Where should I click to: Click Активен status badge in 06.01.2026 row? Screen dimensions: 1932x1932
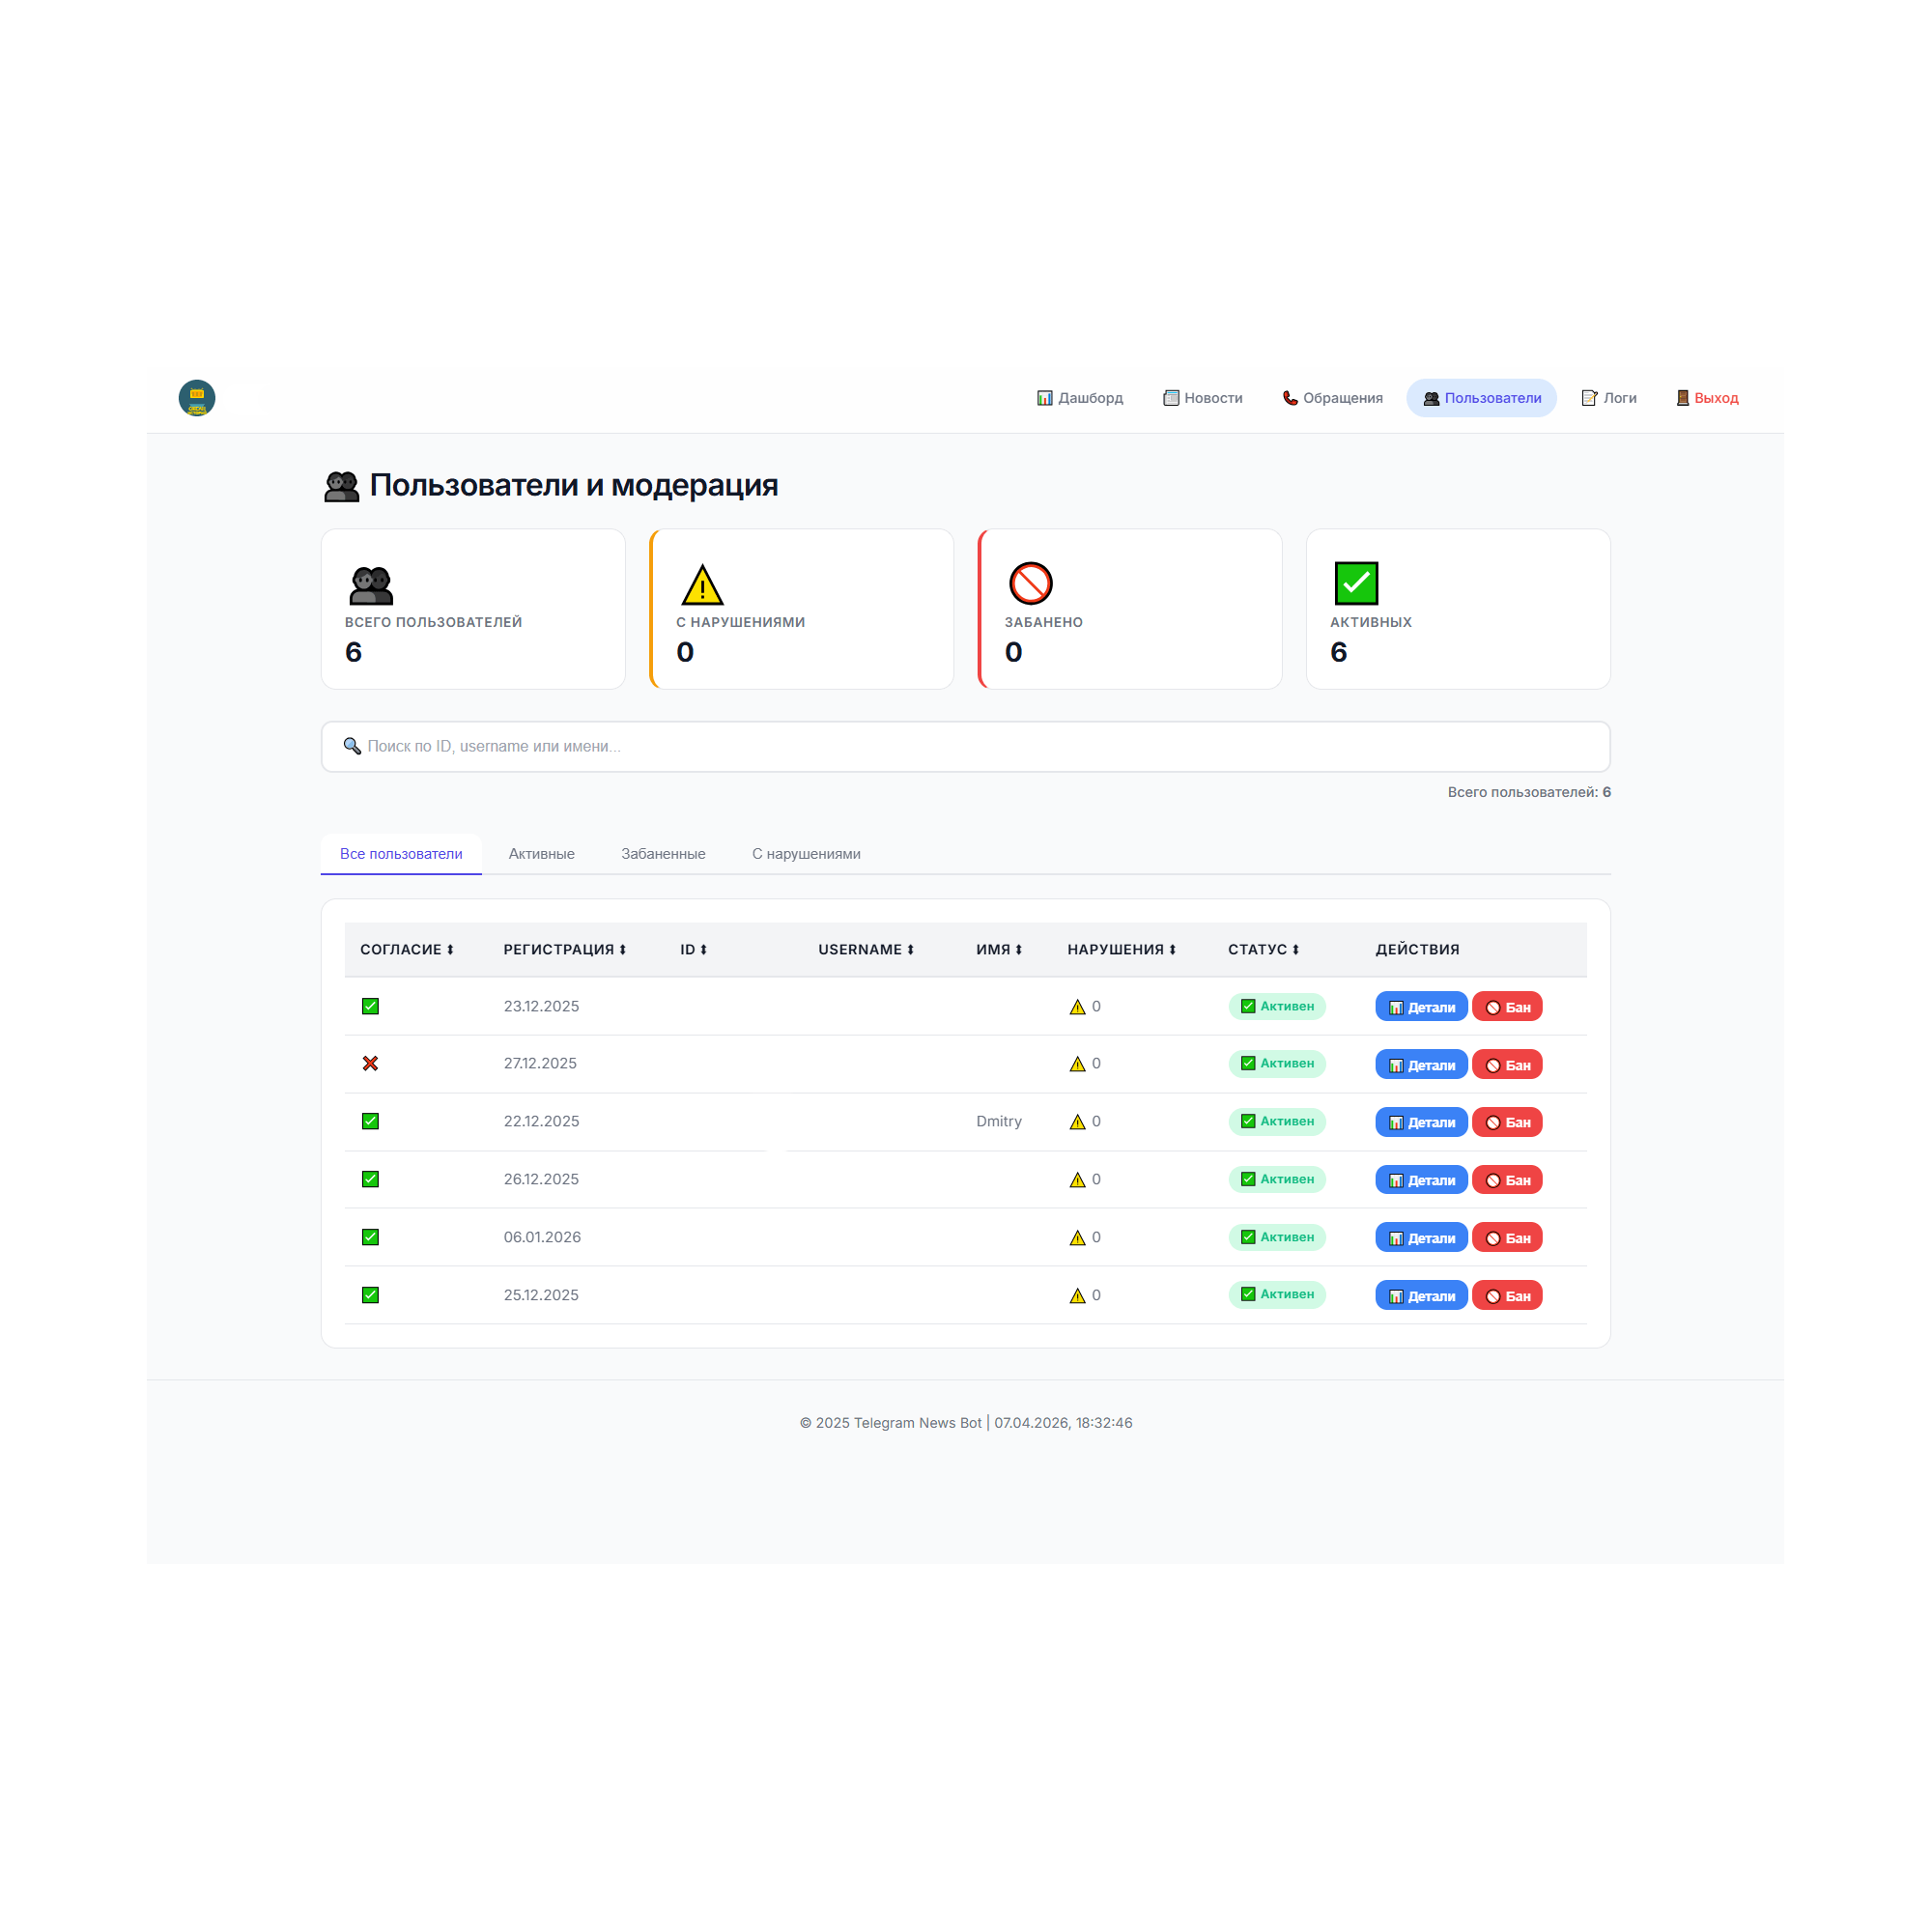click(1277, 1237)
